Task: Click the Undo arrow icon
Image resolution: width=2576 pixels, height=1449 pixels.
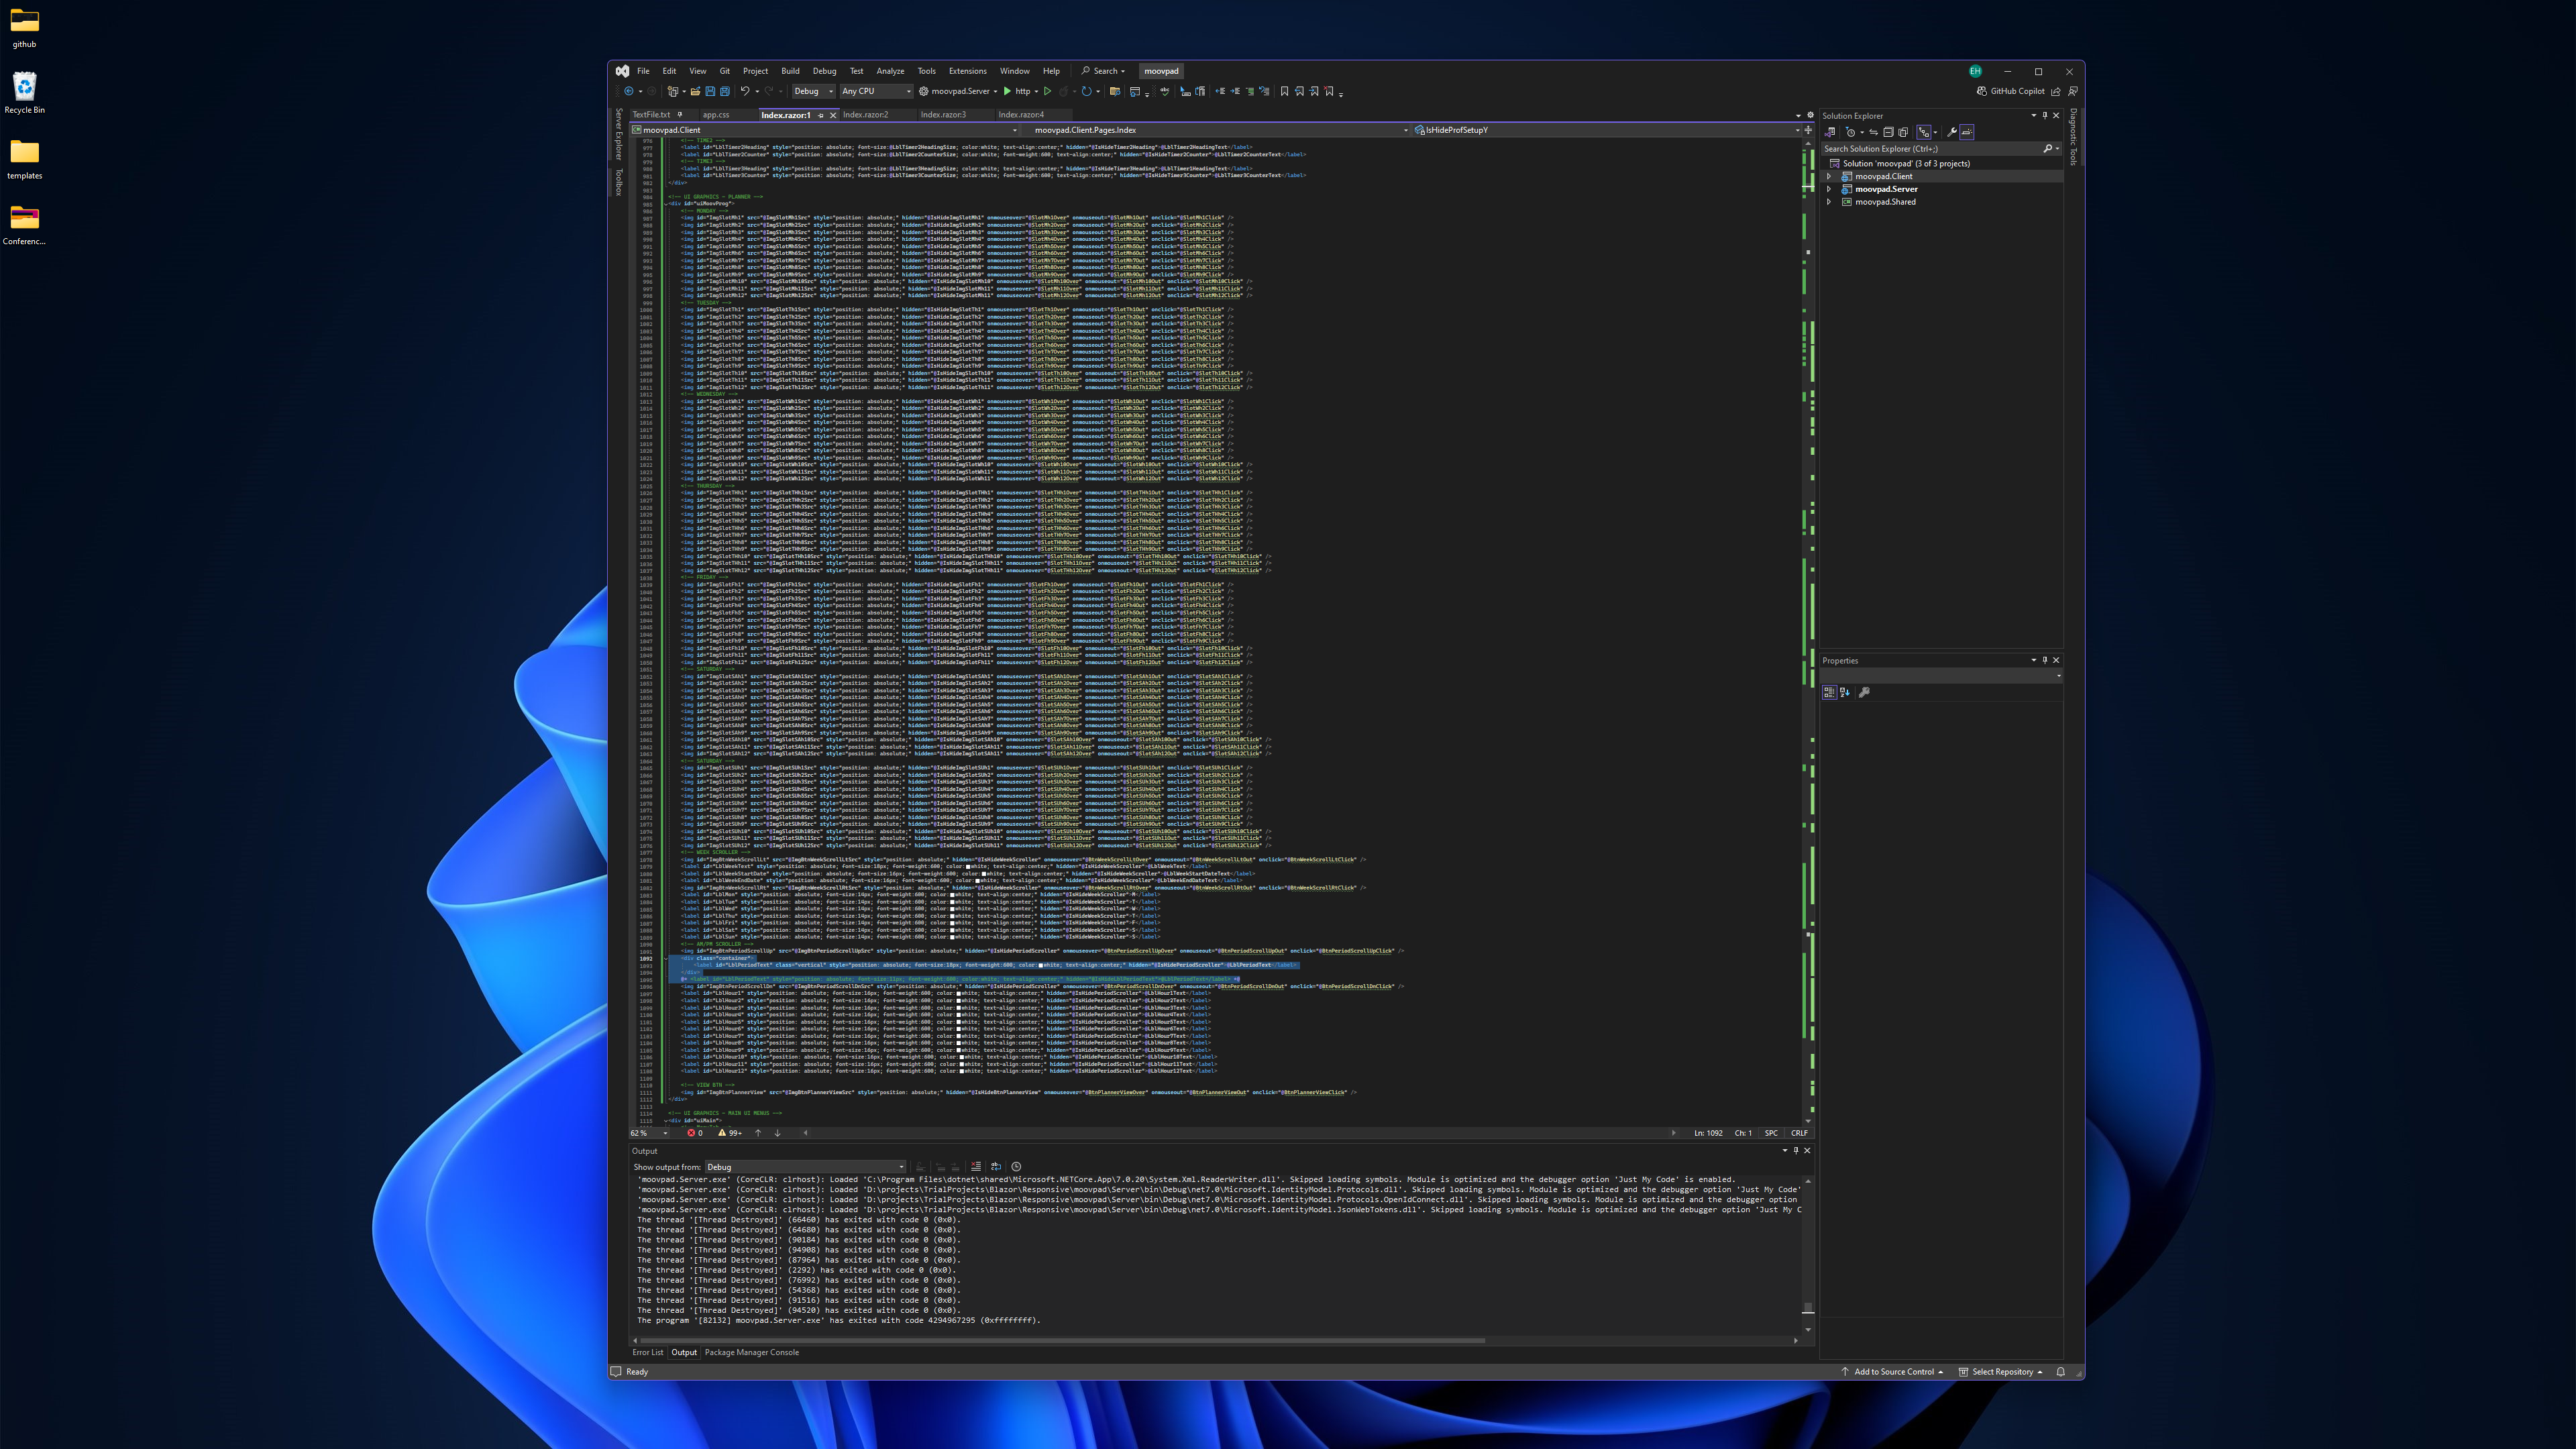Action: [x=745, y=91]
